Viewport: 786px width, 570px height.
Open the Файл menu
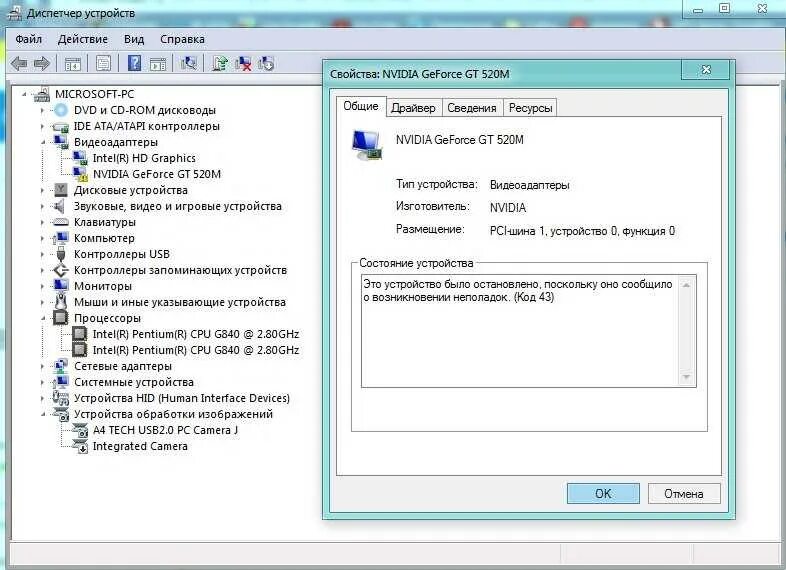29,39
